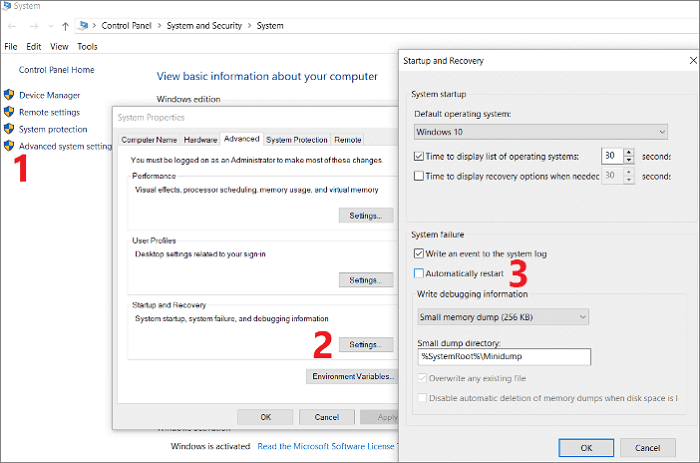Screen dimensions: 700x463
Task: Open System protection link
Action: click(53, 129)
